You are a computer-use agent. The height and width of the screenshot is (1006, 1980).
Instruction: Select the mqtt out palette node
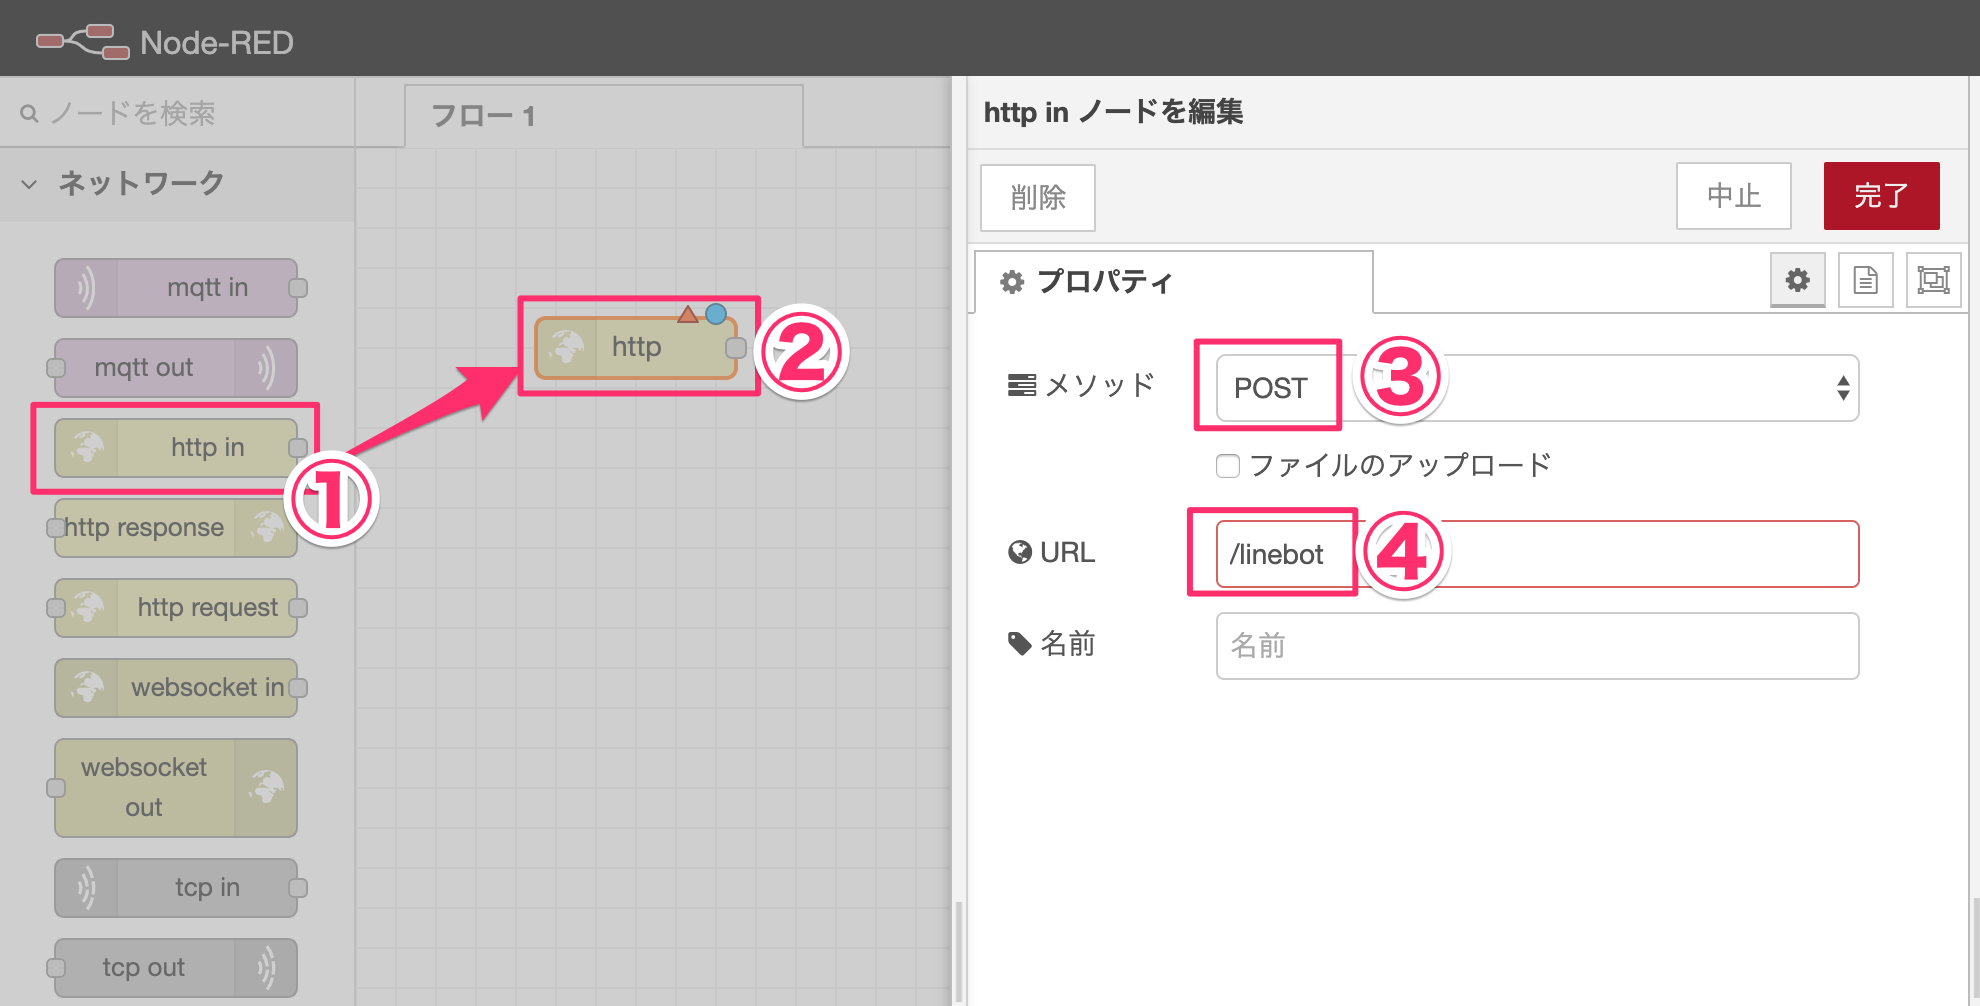point(176,368)
